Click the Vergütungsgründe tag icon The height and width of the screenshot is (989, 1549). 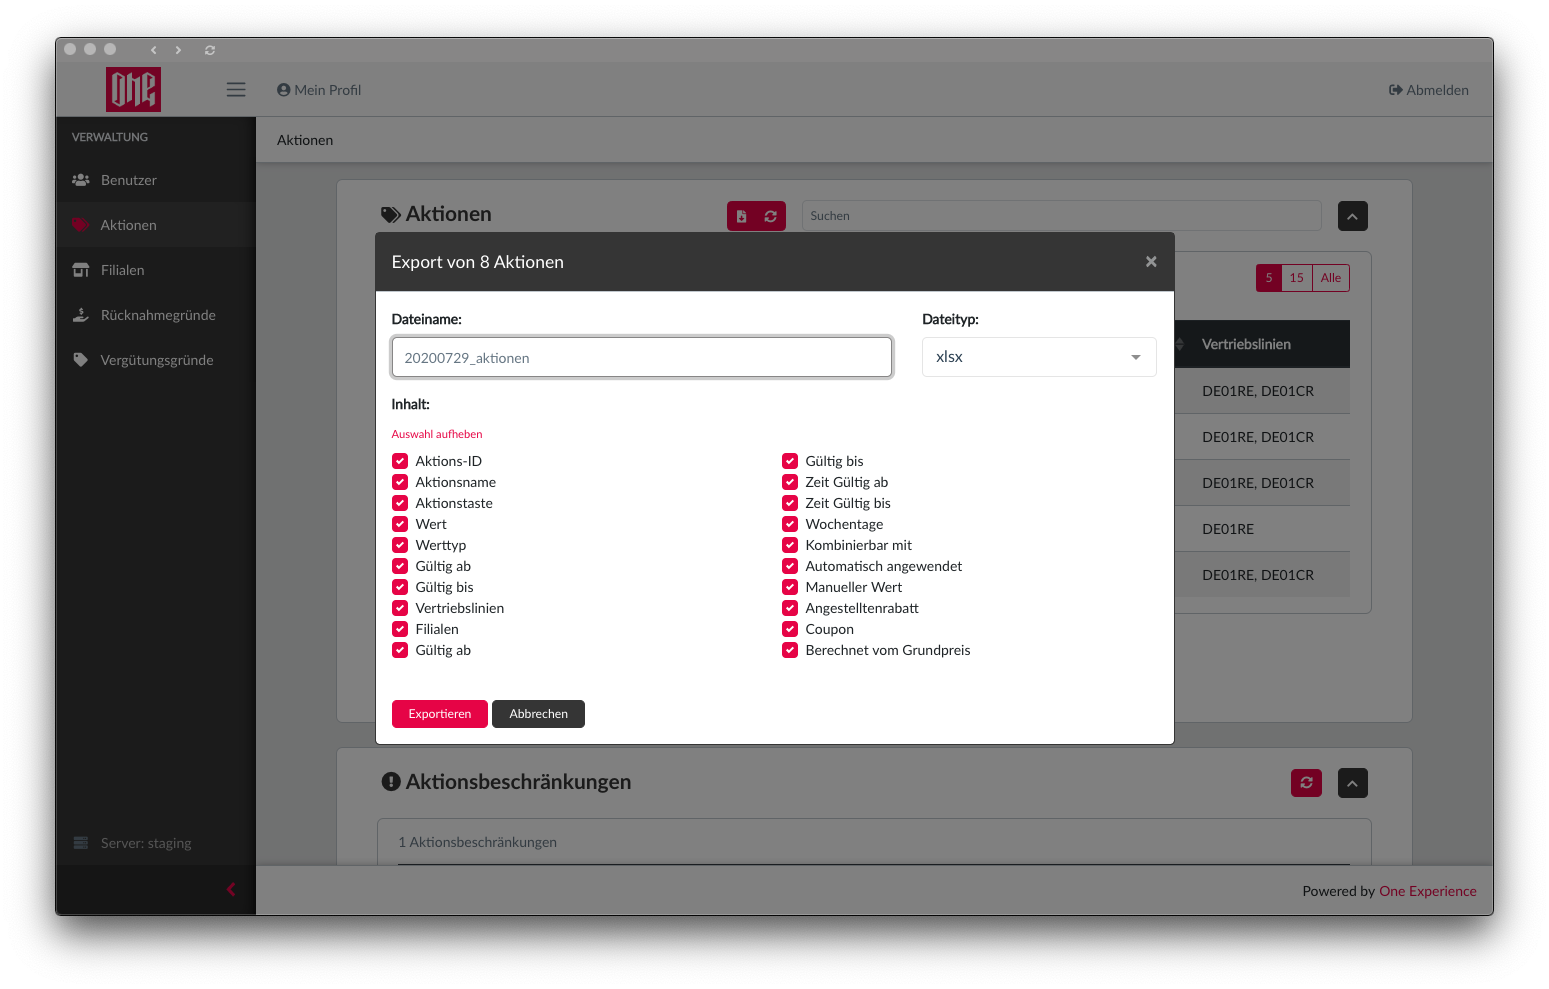pyautogui.click(x=81, y=360)
